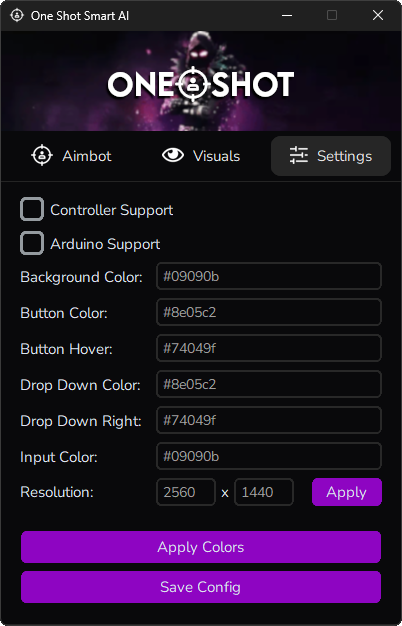Click the Button Color hex input field

(269, 312)
